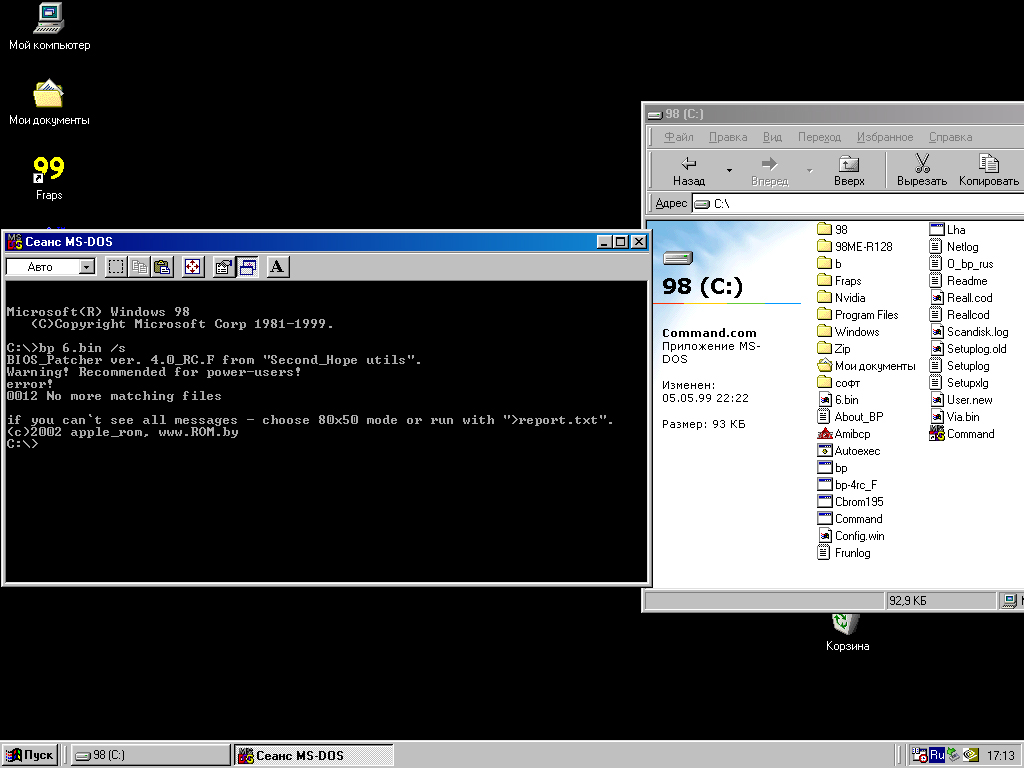Go up one level with Вверх
The width and height of the screenshot is (1024, 768).
tap(849, 170)
